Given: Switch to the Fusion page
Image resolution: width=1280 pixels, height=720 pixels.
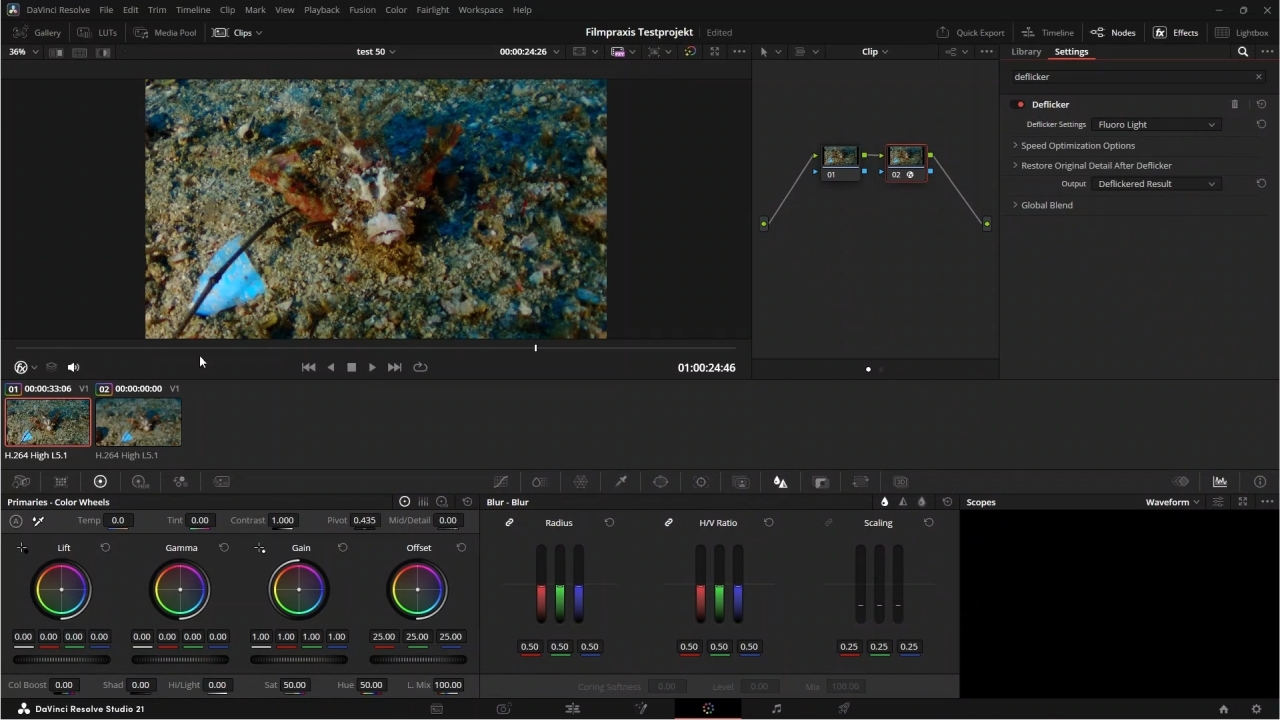Looking at the screenshot, I should pos(641,709).
